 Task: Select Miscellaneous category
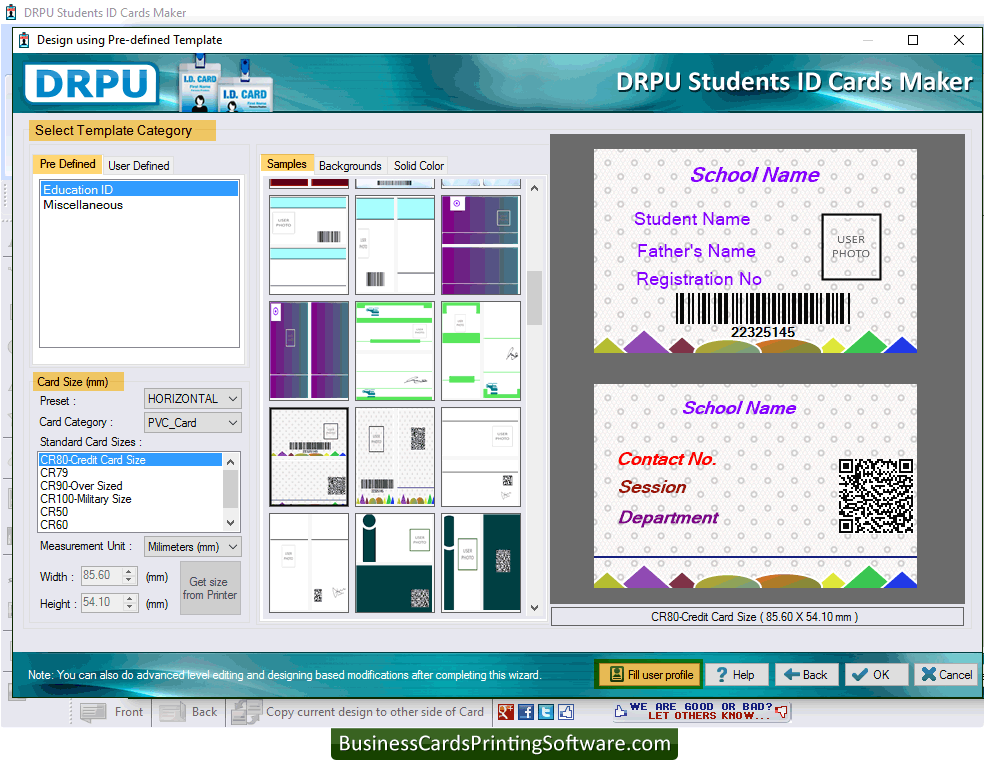point(139,205)
